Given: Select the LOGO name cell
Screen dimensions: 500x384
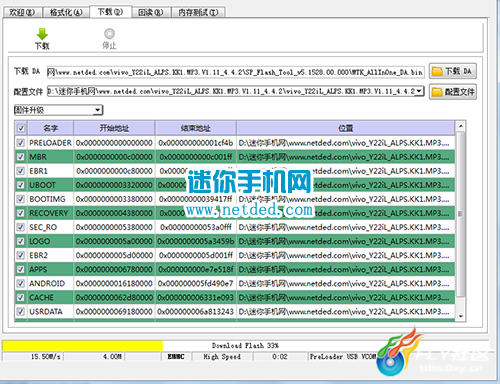Looking at the screenshot, I should (x=50, y=241).
